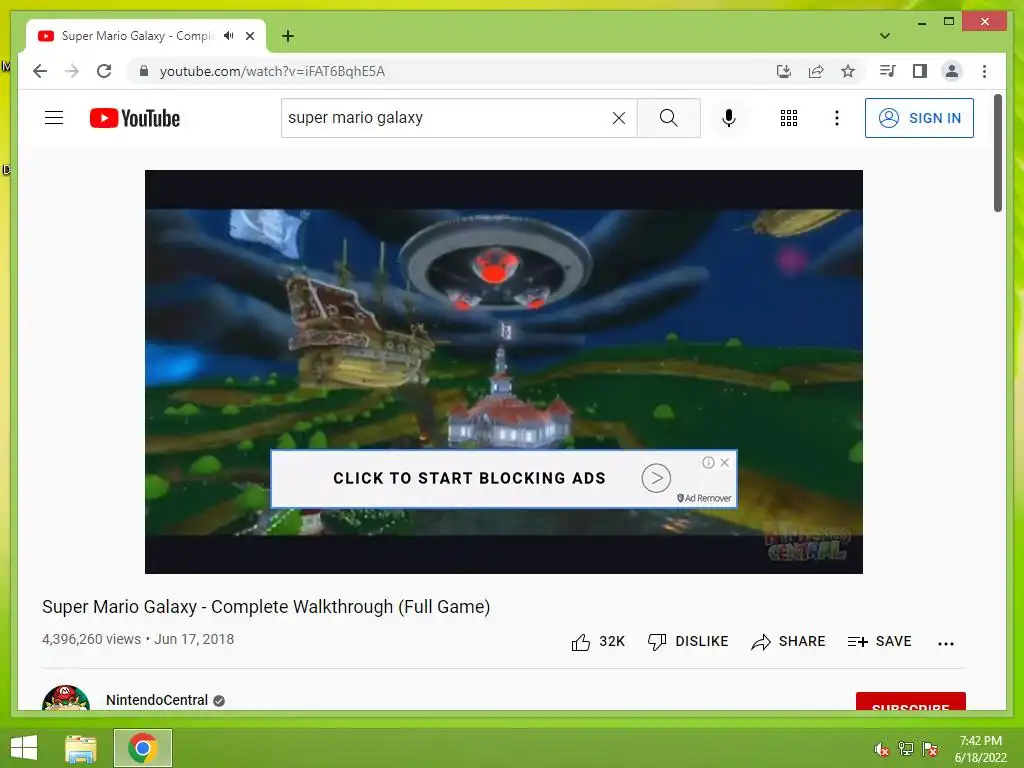Click Chrome taskbar icon
The height and width of the screenshot is (768, 1024).
pyautogui.click(x=142, y=748)
